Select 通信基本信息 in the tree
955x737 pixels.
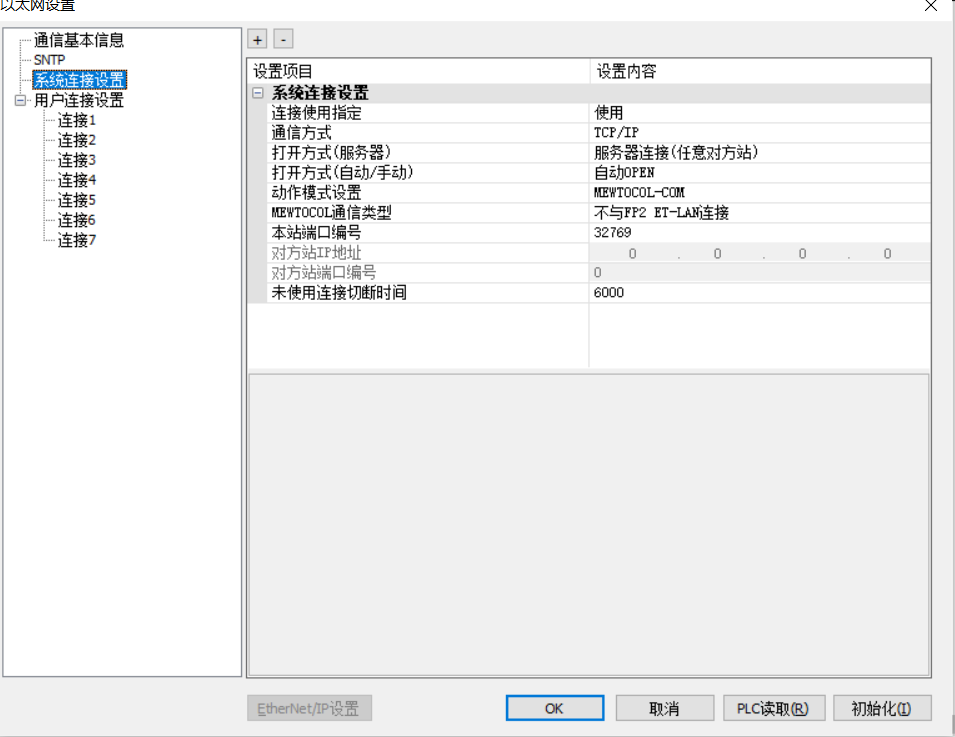(x=79, y=41)
